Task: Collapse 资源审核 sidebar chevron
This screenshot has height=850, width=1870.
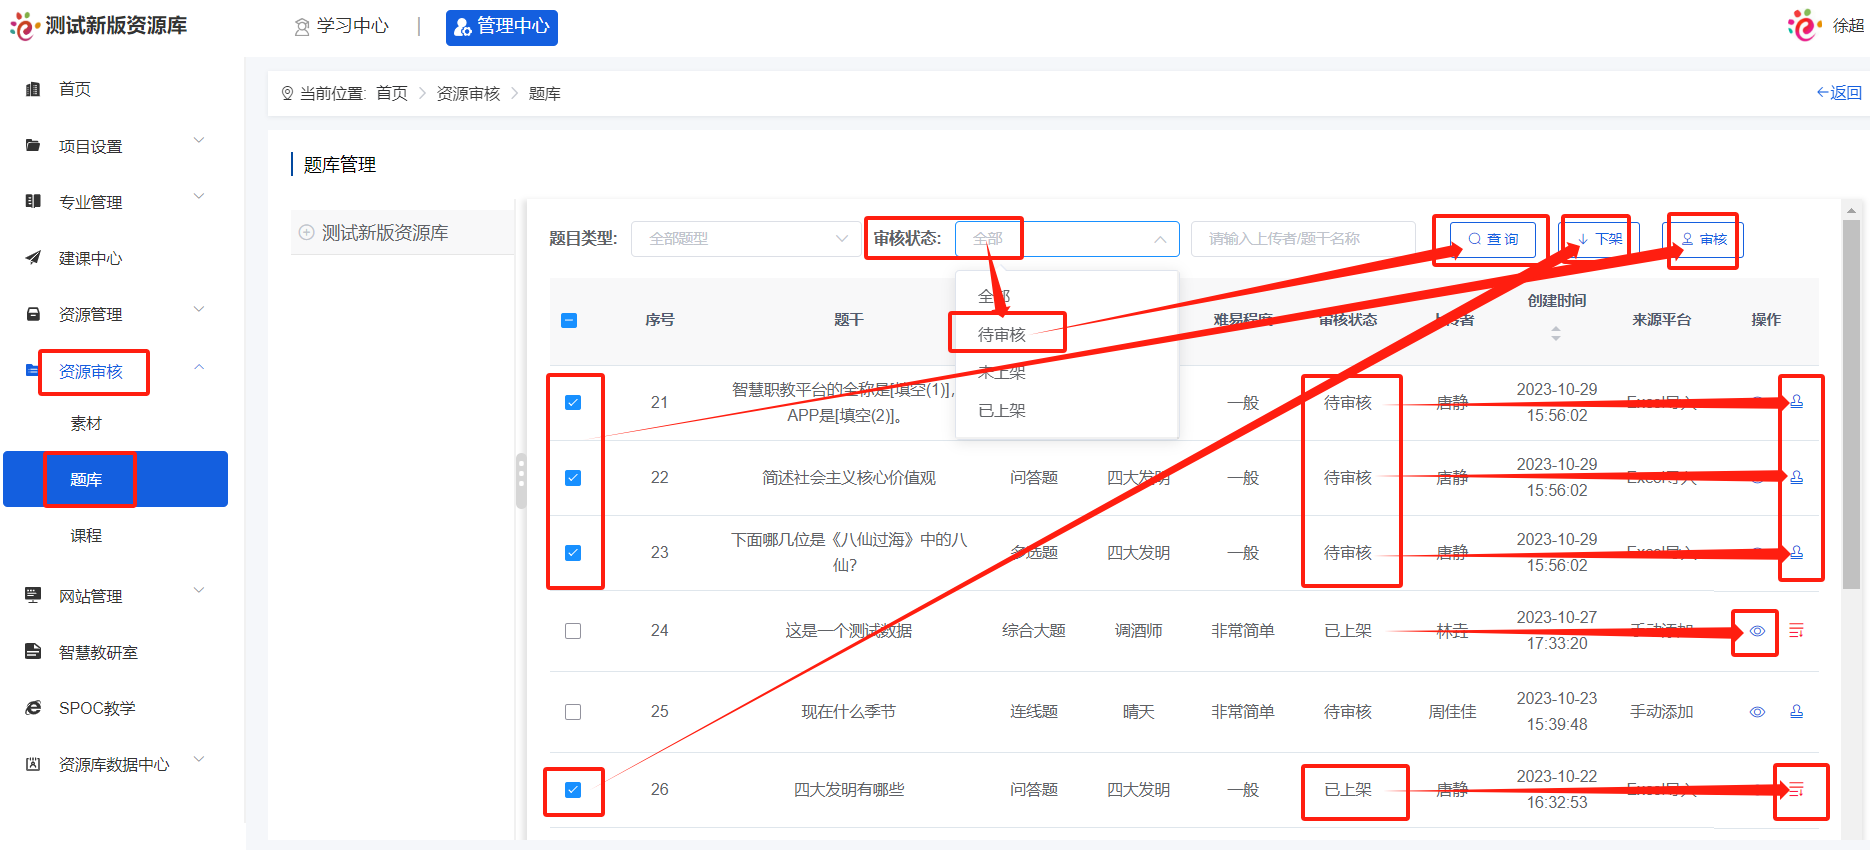Action: click(199, 367)
